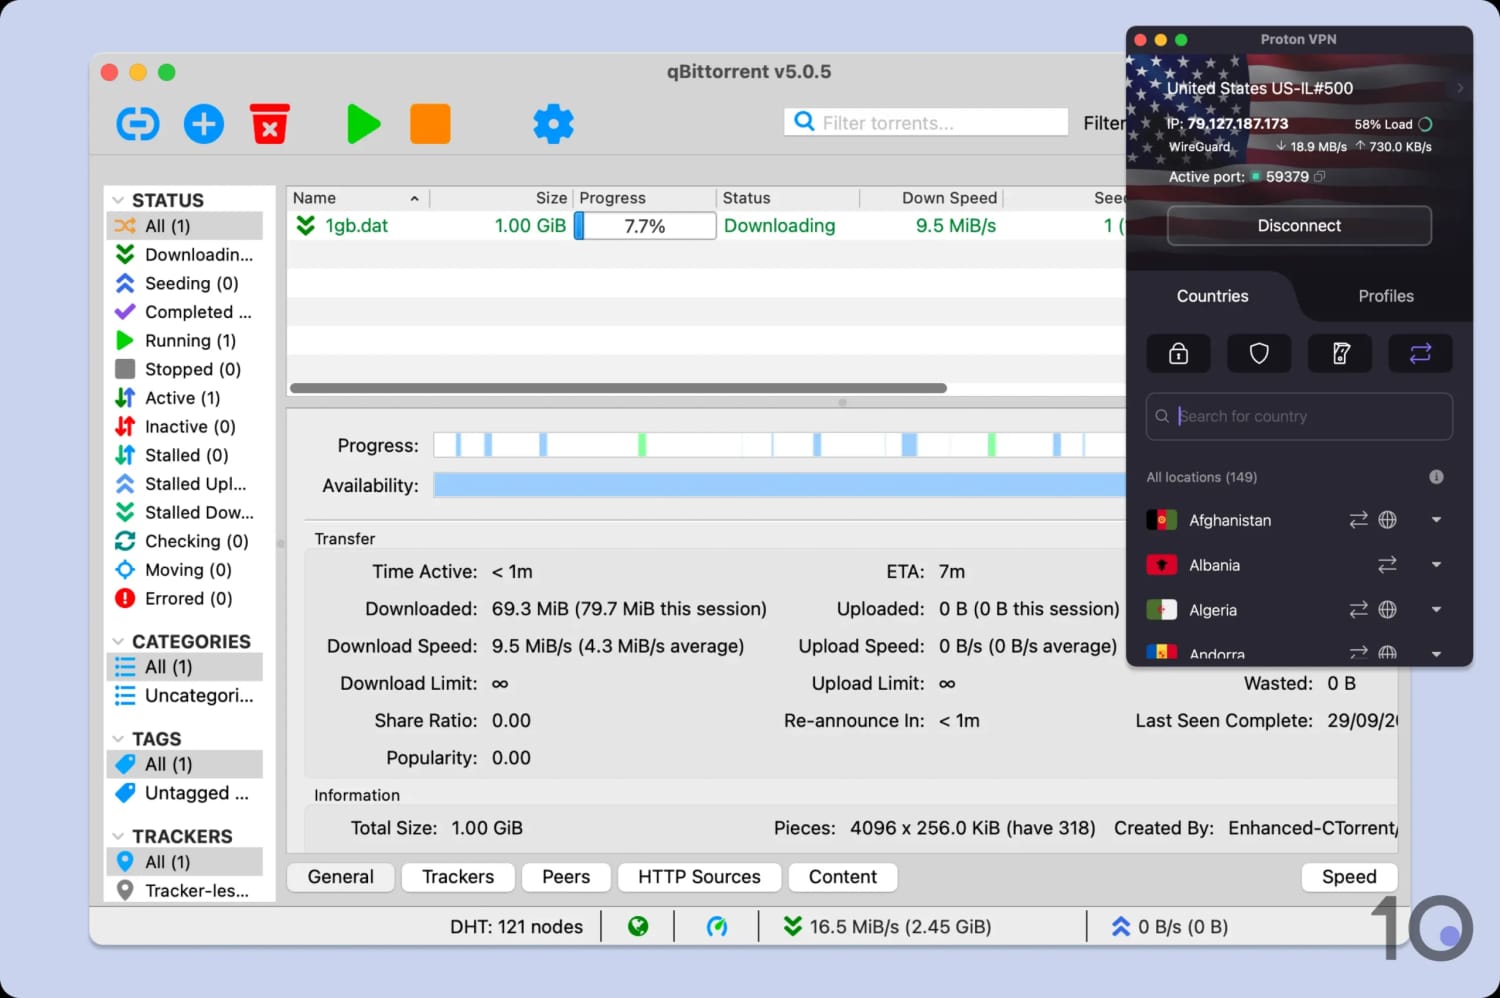Toggle alternative speed limits speedometer icon

coord(717,927)
